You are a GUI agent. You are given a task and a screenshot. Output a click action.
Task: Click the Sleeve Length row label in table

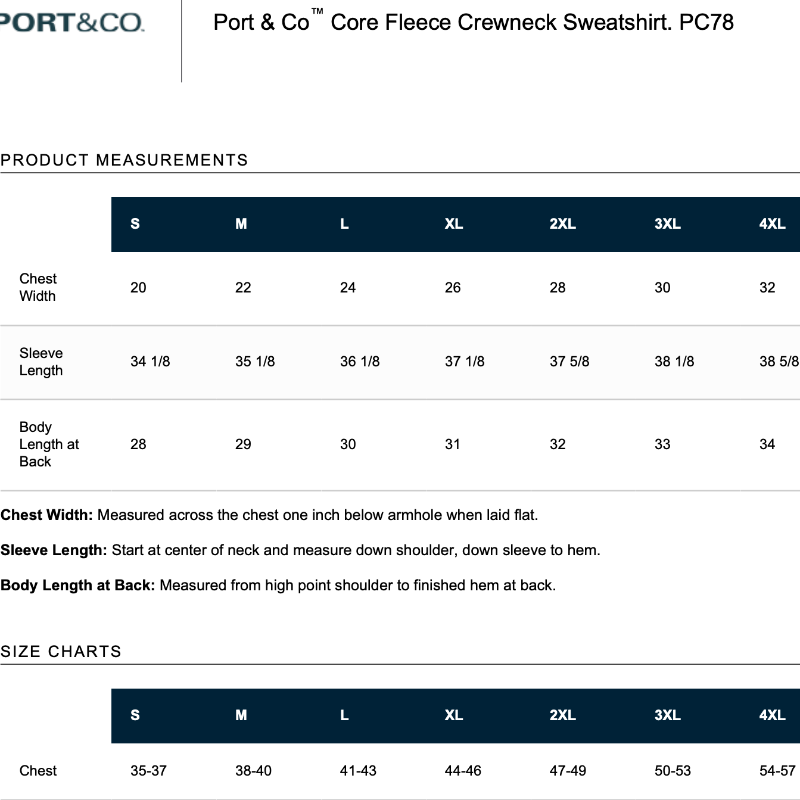click(x=41, y=361)
